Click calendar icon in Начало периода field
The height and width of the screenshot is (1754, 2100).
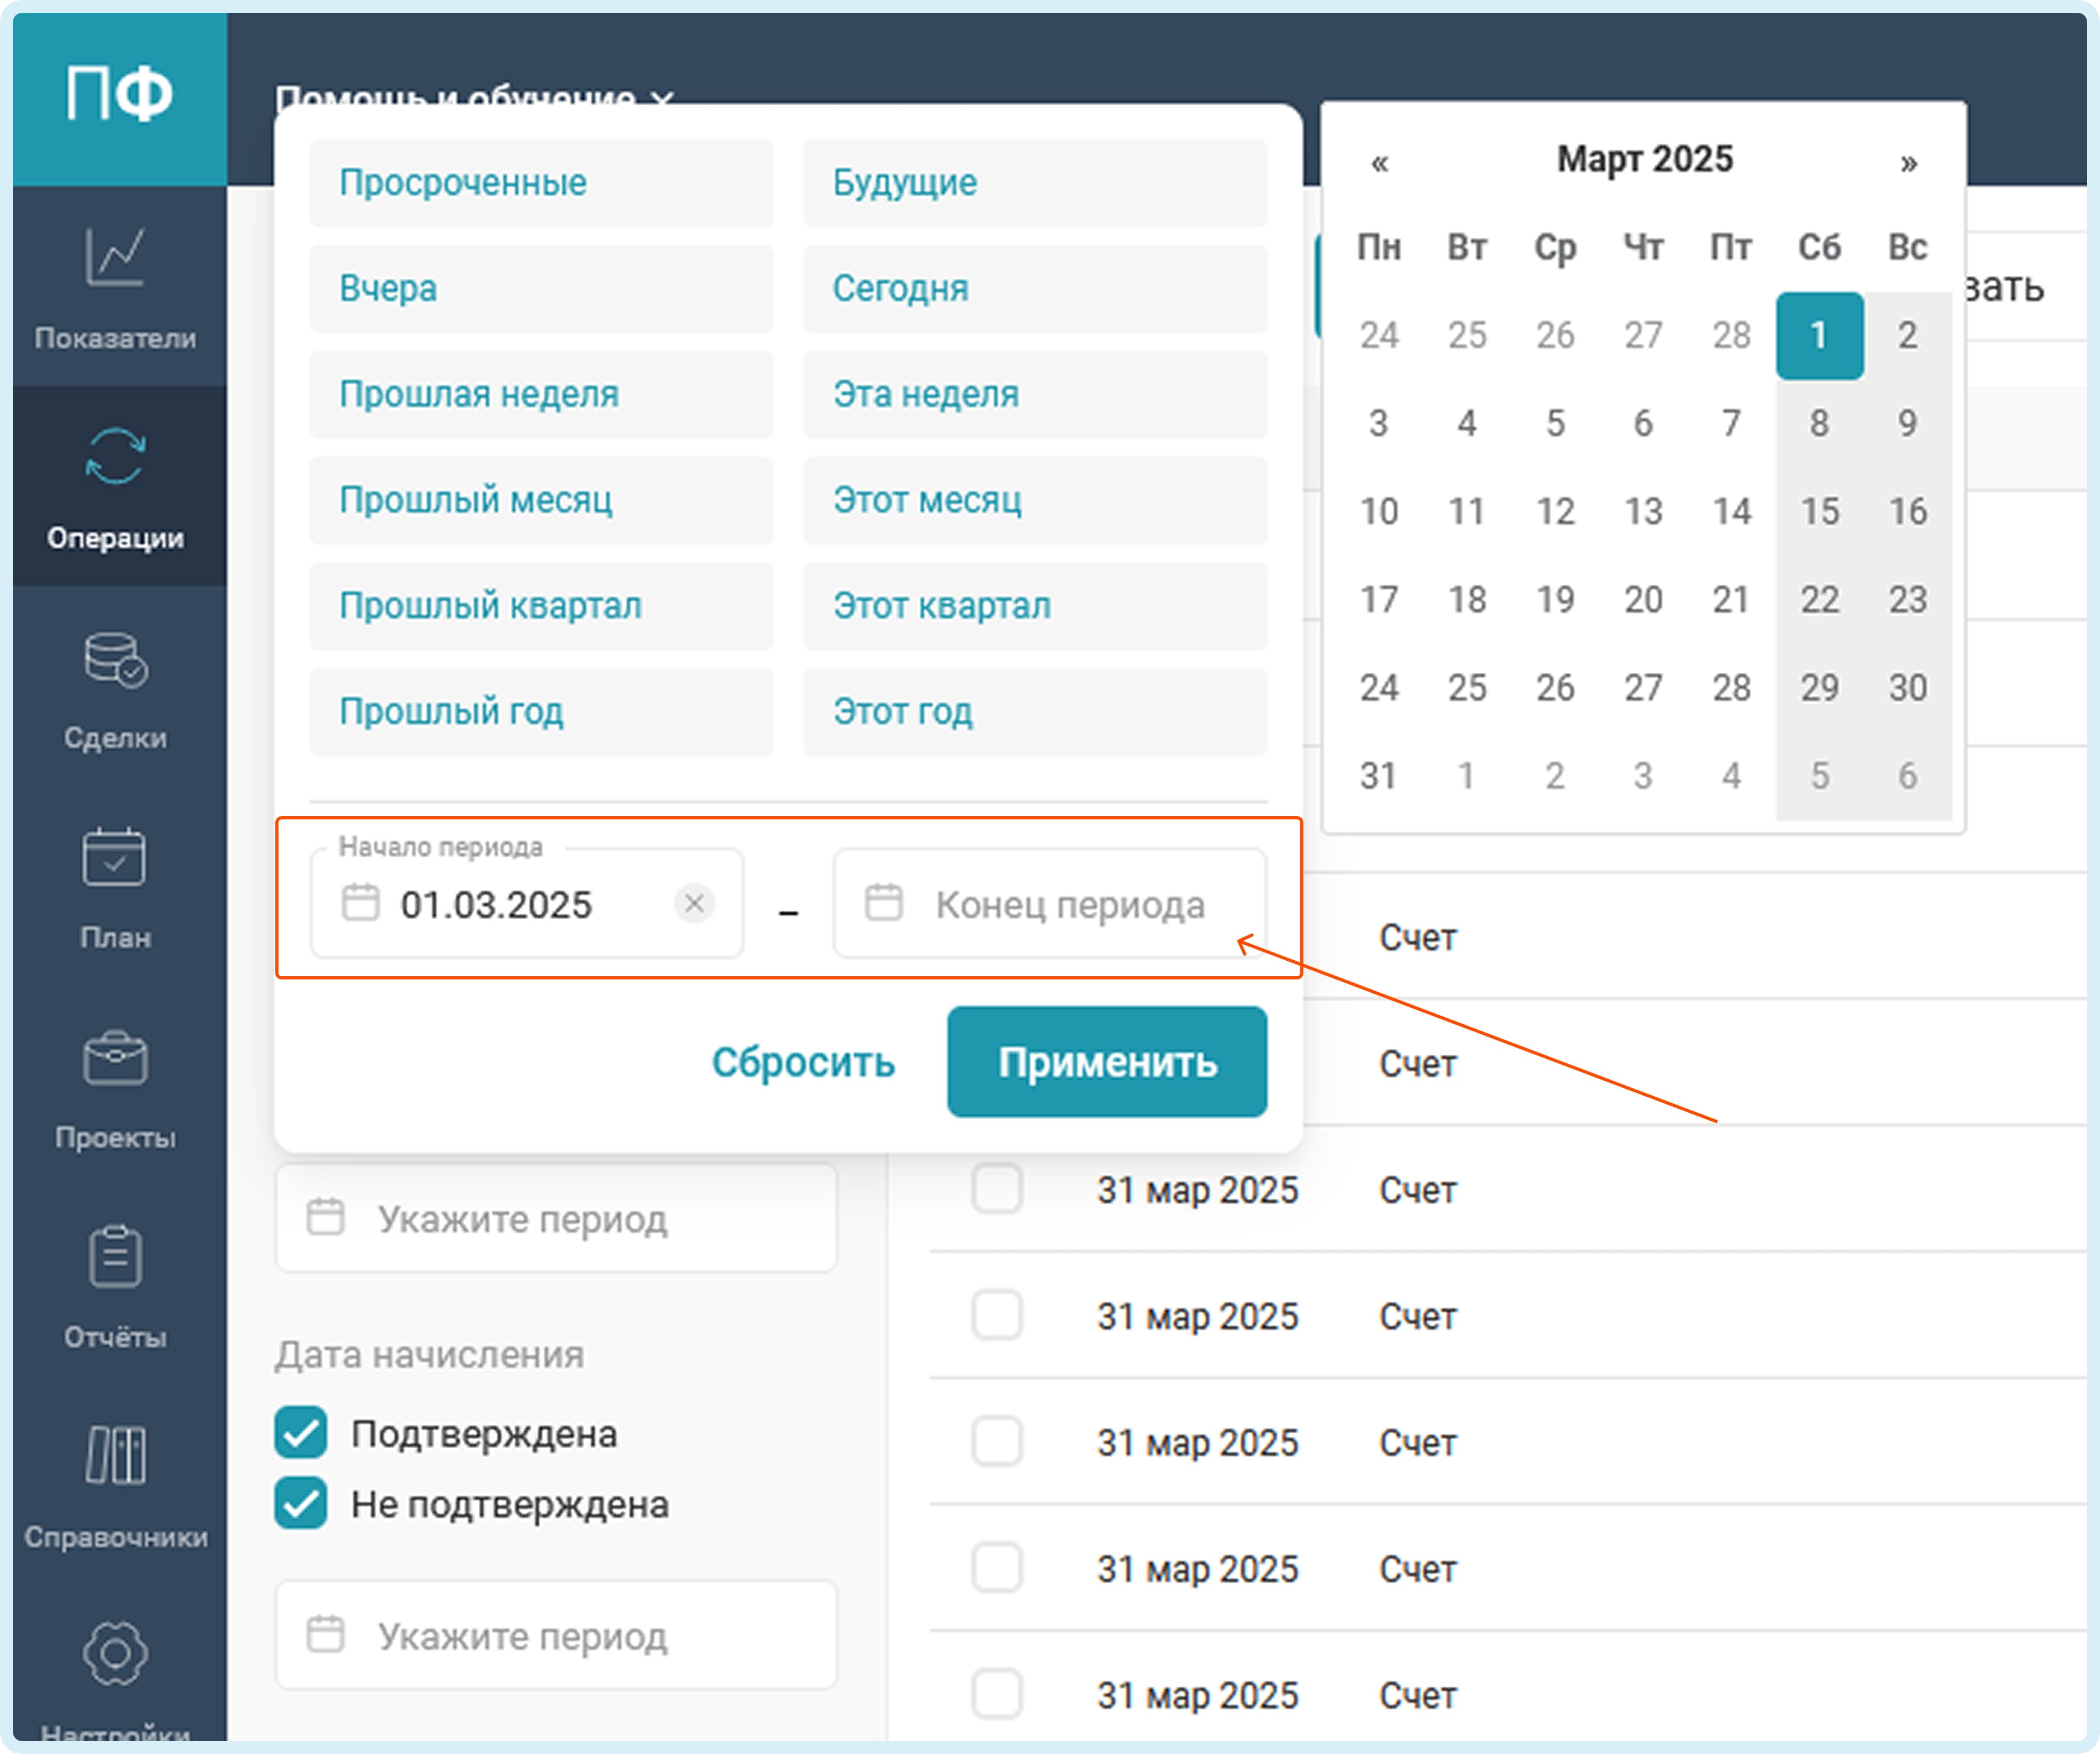click(360, 902)
